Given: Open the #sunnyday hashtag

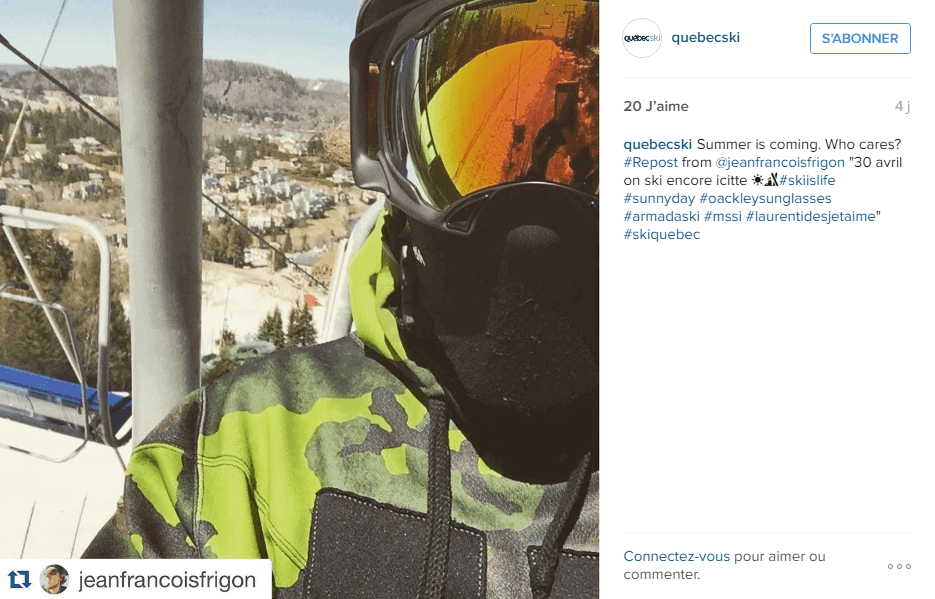Looking at the screenshot, I should 659,198.
